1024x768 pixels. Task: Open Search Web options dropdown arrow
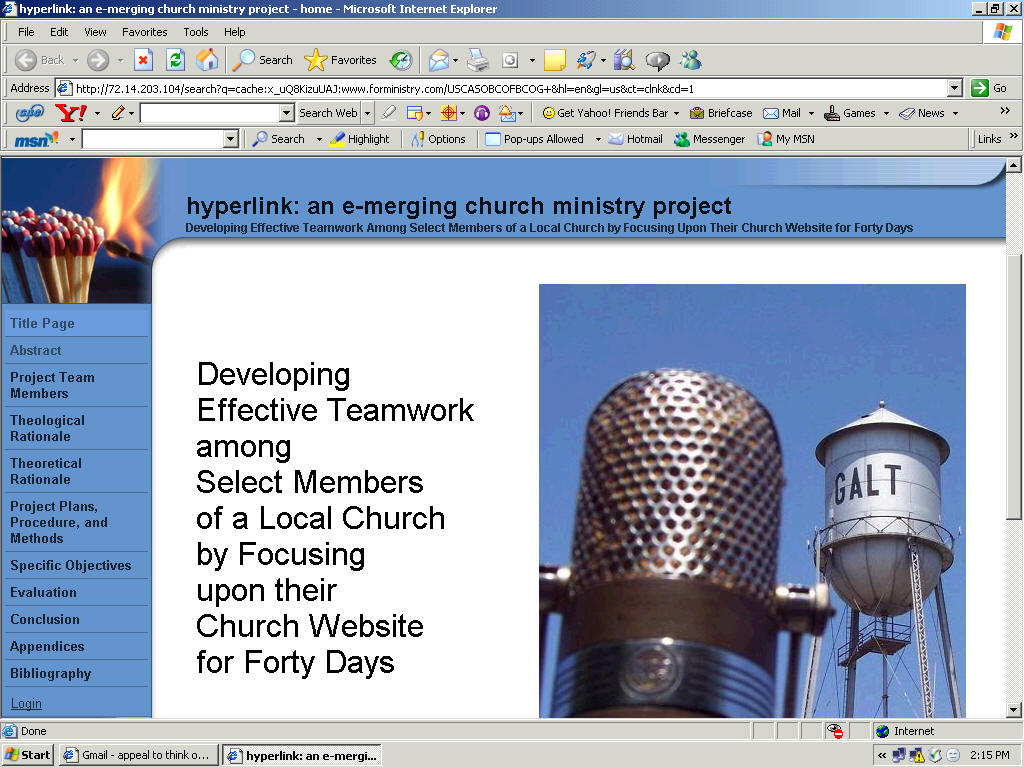click(367, 113)
